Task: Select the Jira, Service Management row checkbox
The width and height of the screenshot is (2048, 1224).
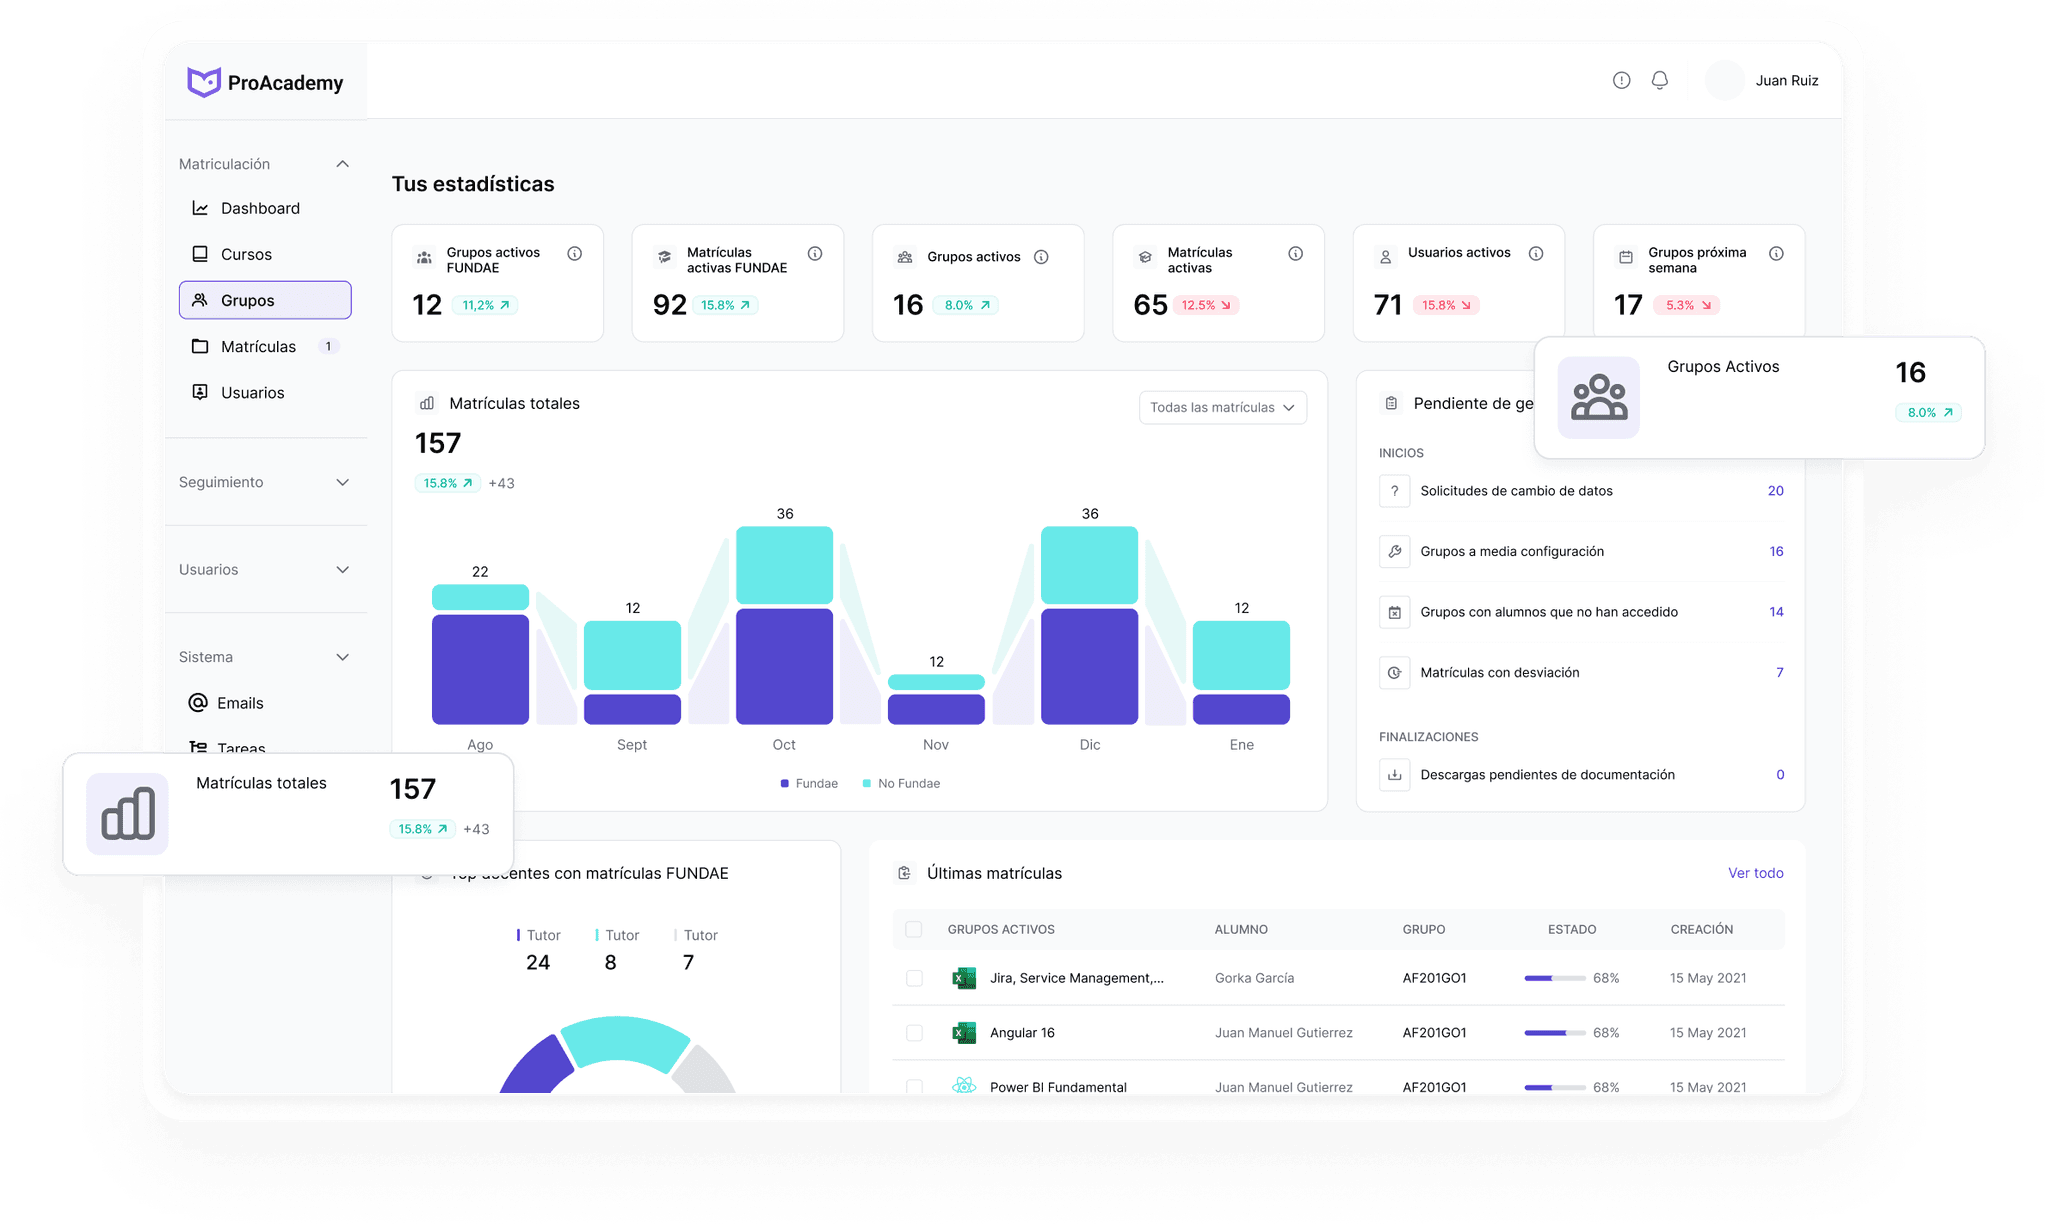Action: pos(913,978)
